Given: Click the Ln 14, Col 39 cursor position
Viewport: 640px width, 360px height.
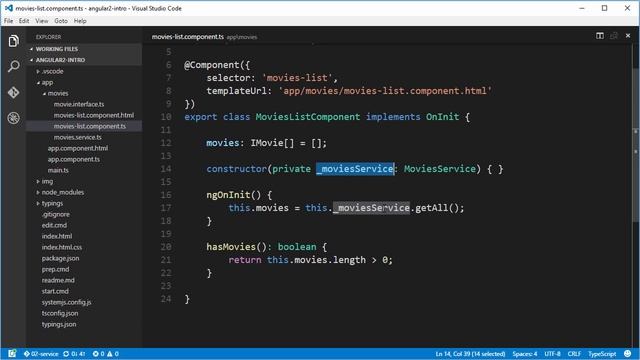Looking at the screenshot, I should click(470, 354).
